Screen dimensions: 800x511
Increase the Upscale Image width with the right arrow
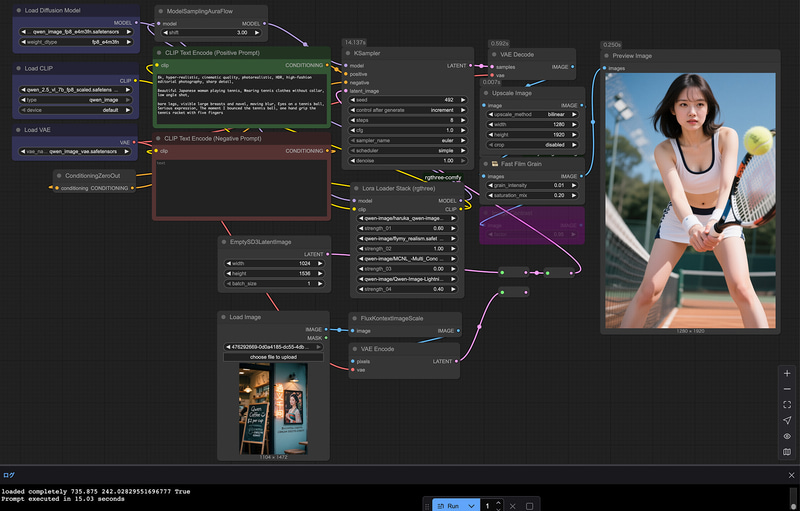[574, 124]
